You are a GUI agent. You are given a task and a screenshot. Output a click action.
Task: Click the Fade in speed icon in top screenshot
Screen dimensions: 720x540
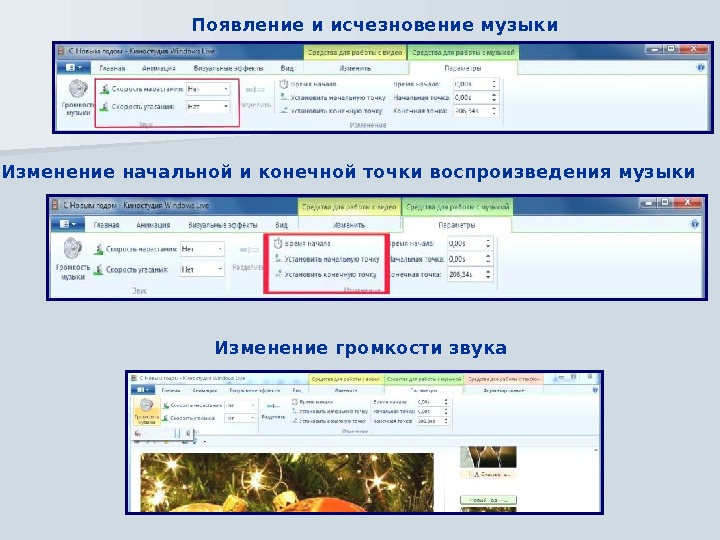(x=105, y=89)
